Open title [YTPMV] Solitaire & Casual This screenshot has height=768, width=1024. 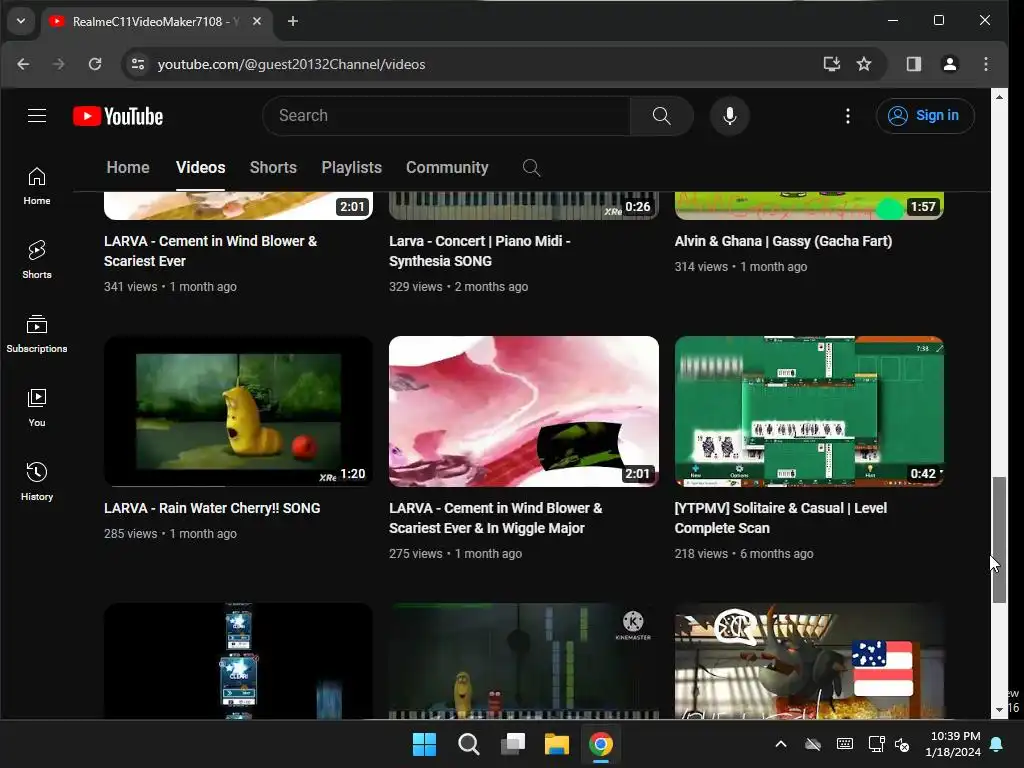780,518
